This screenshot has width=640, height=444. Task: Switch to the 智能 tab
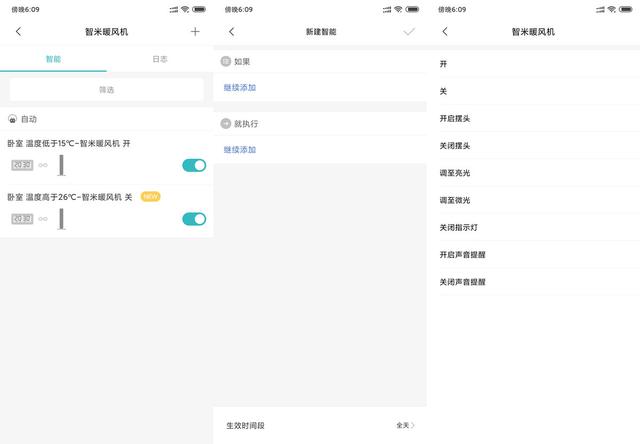pos(53,59)
